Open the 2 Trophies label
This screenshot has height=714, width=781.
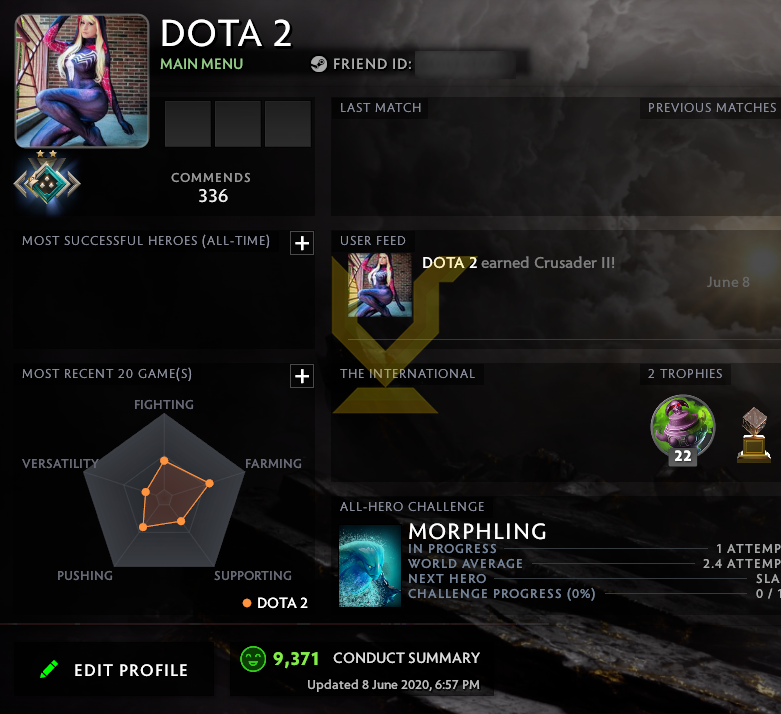685,374
